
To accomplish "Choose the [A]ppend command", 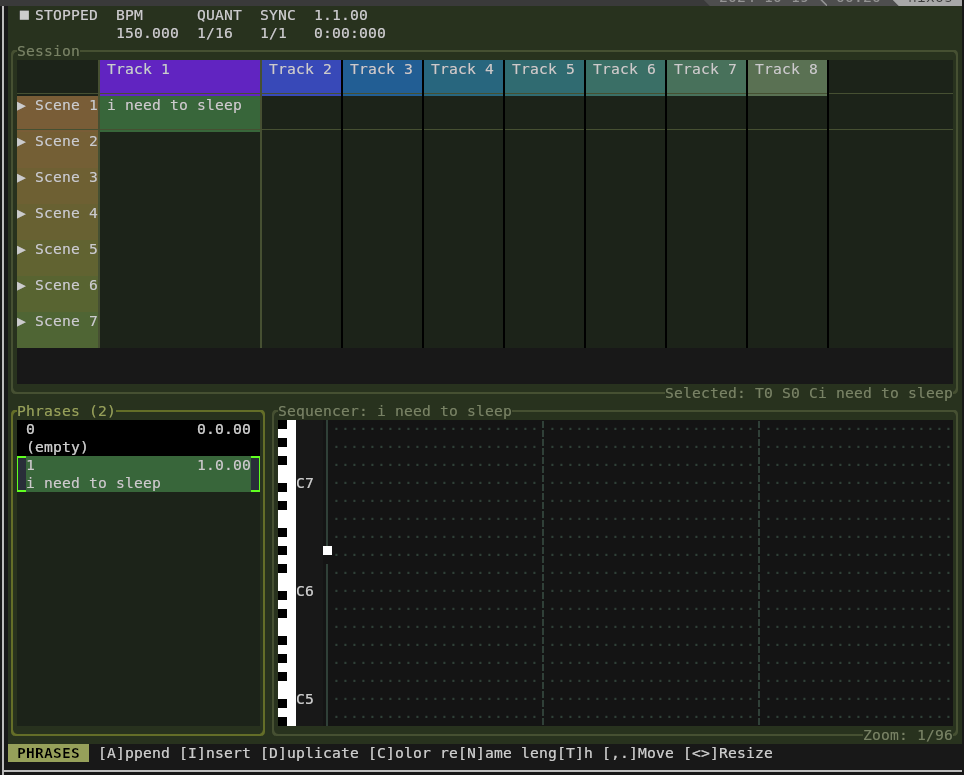I will tap(134, 753).
